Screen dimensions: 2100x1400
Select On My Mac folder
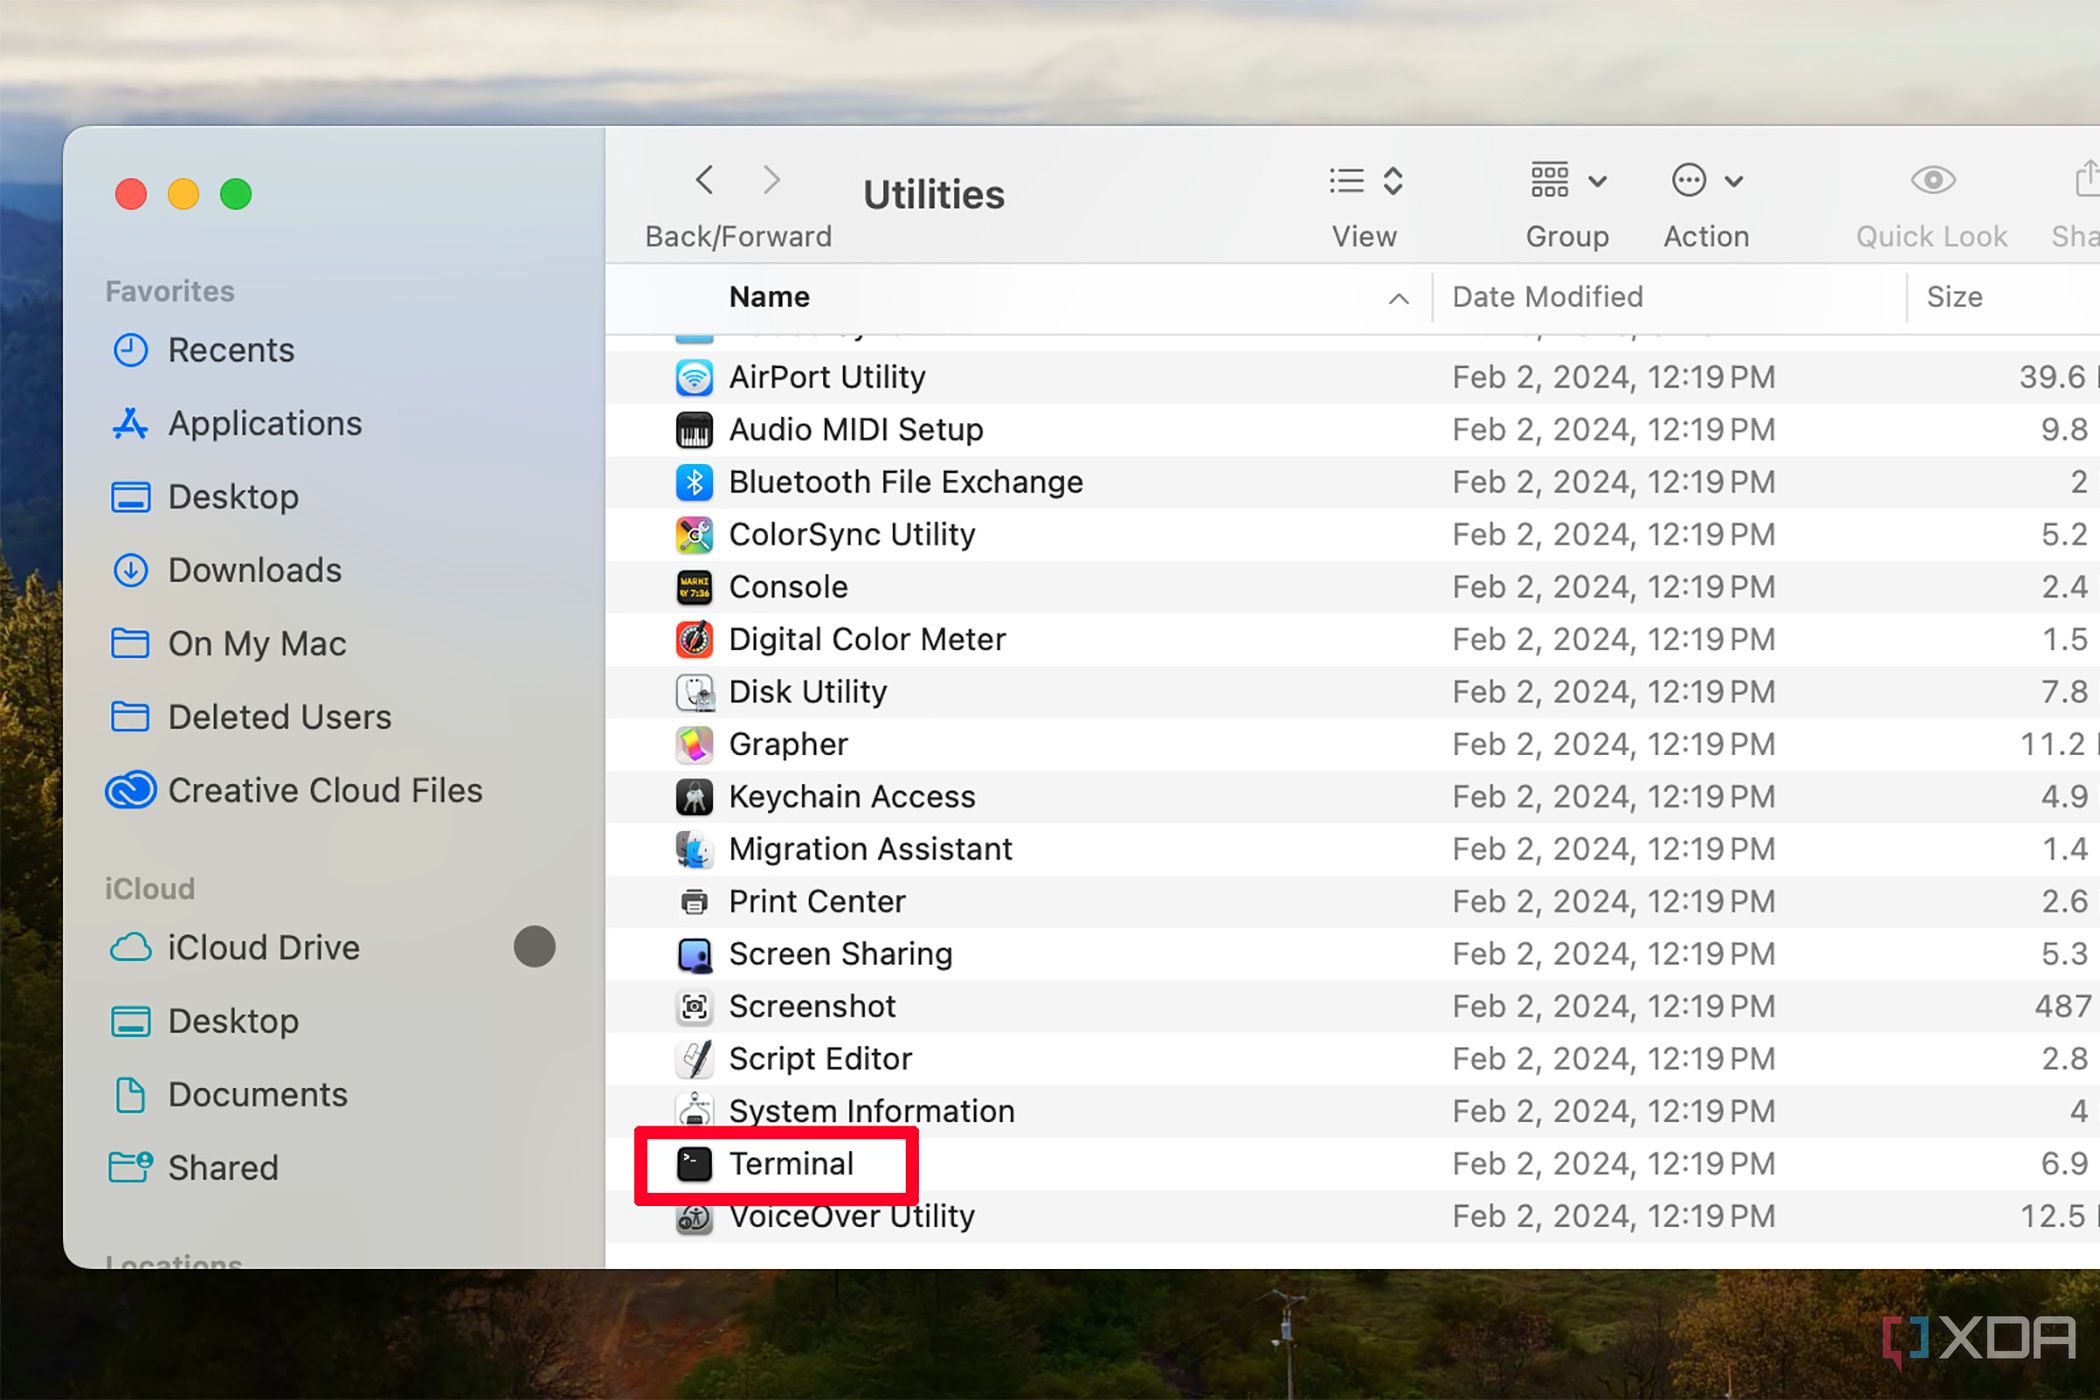[228, 643]
